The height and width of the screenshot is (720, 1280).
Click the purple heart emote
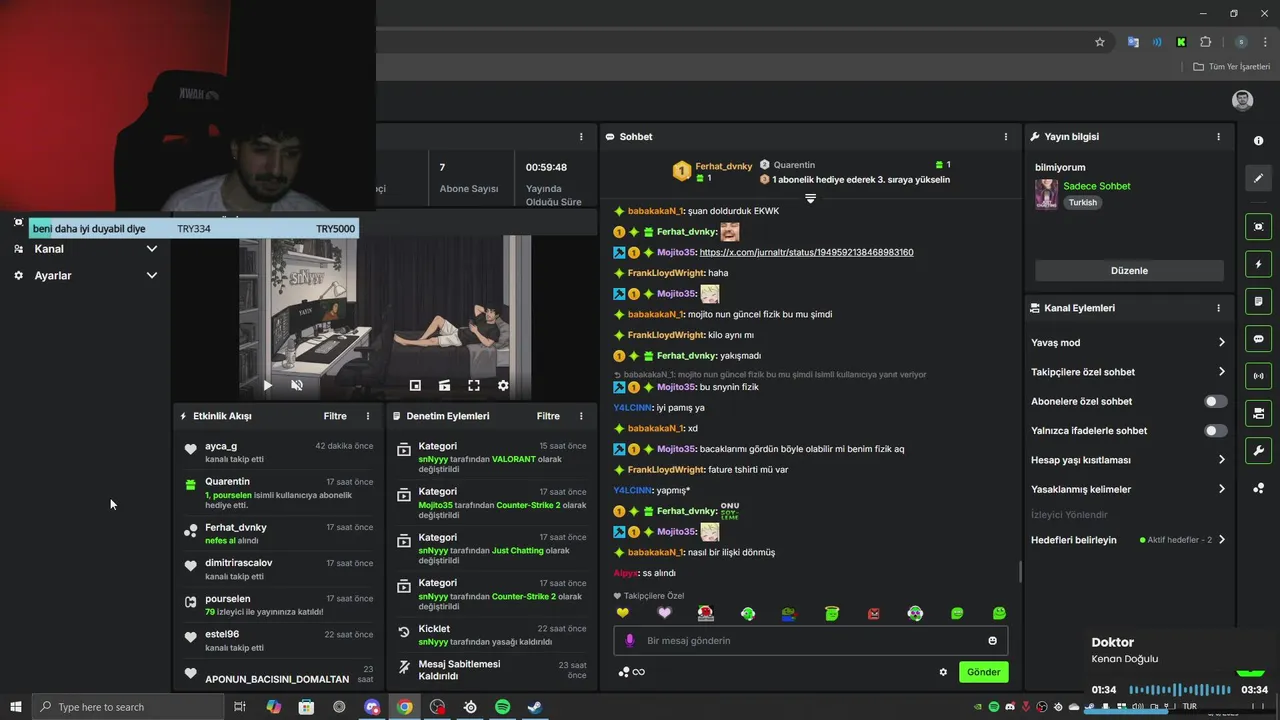664,613
